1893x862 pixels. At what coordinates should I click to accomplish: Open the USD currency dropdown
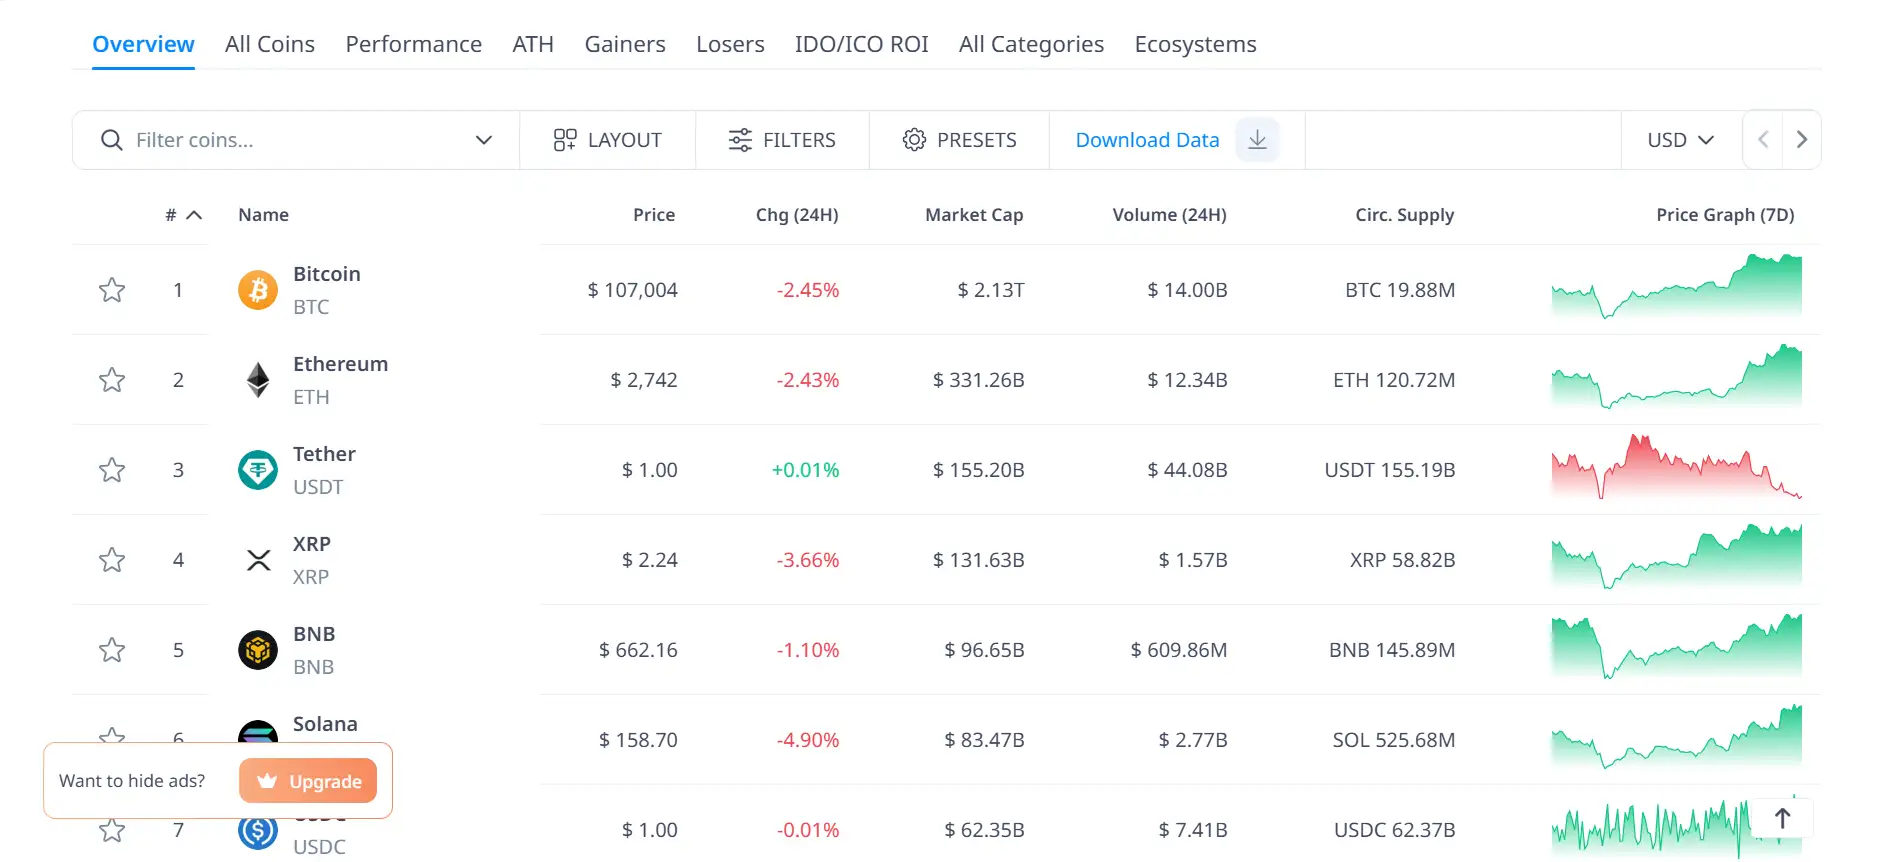(1680, 140)
